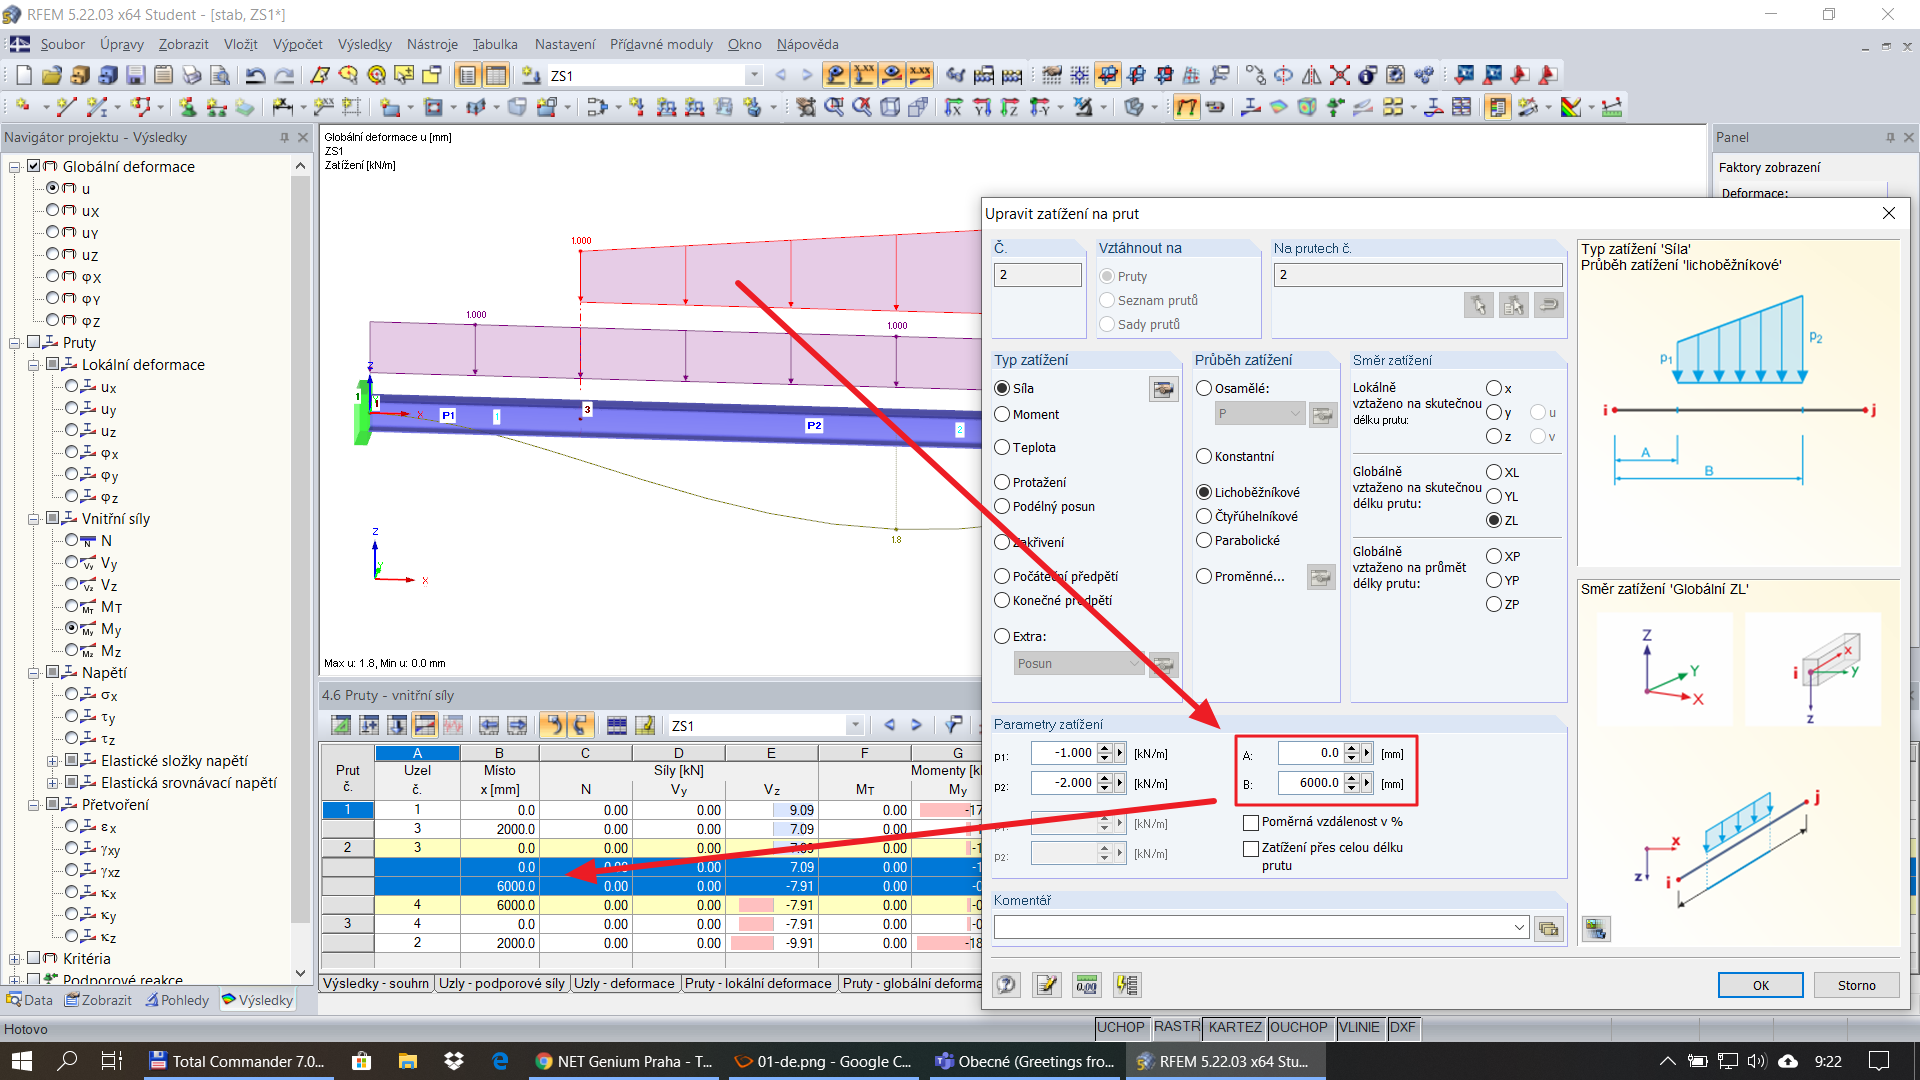Choose Konstantní load distribution option

1204,457
